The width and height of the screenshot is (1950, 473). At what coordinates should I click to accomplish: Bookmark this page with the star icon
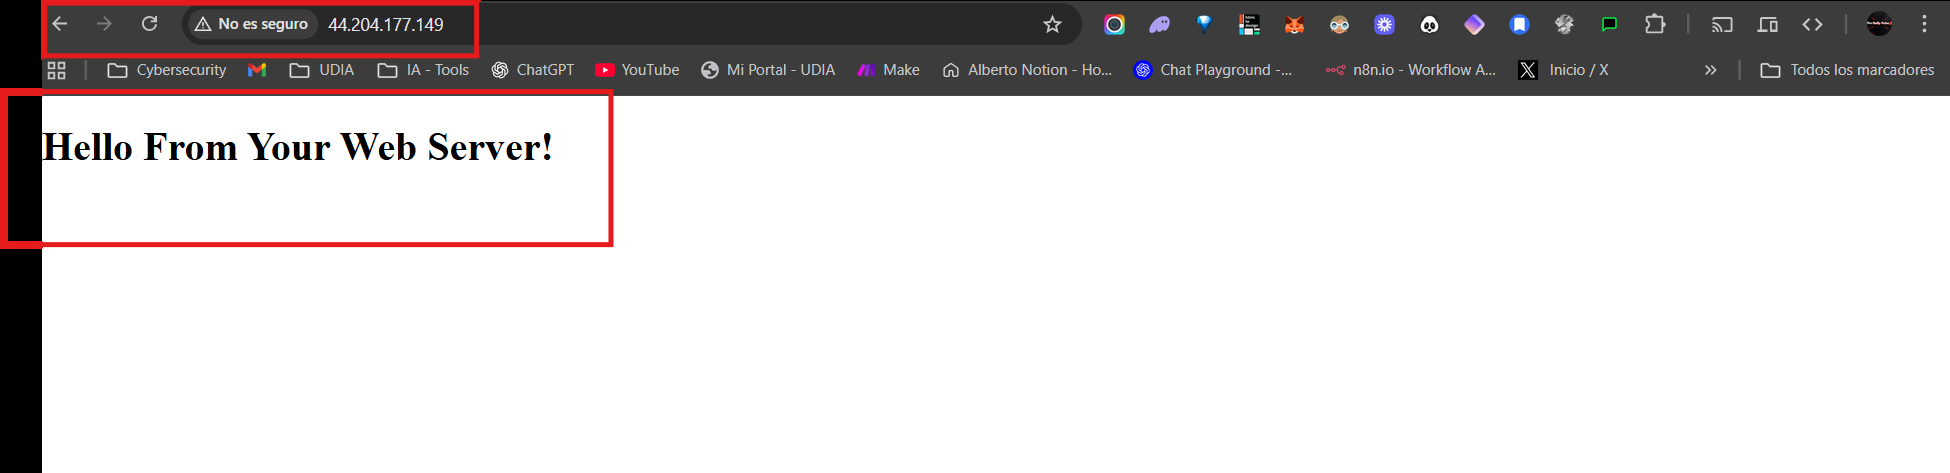tap(1052, 25)
